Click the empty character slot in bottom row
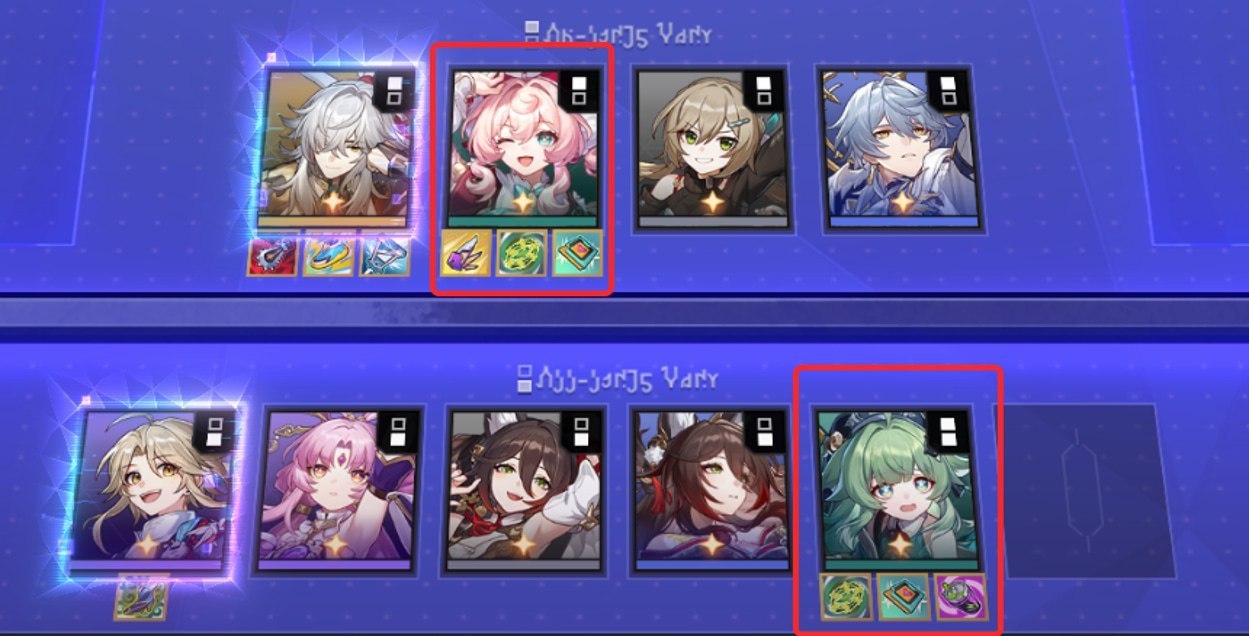 click(1083, 489)
